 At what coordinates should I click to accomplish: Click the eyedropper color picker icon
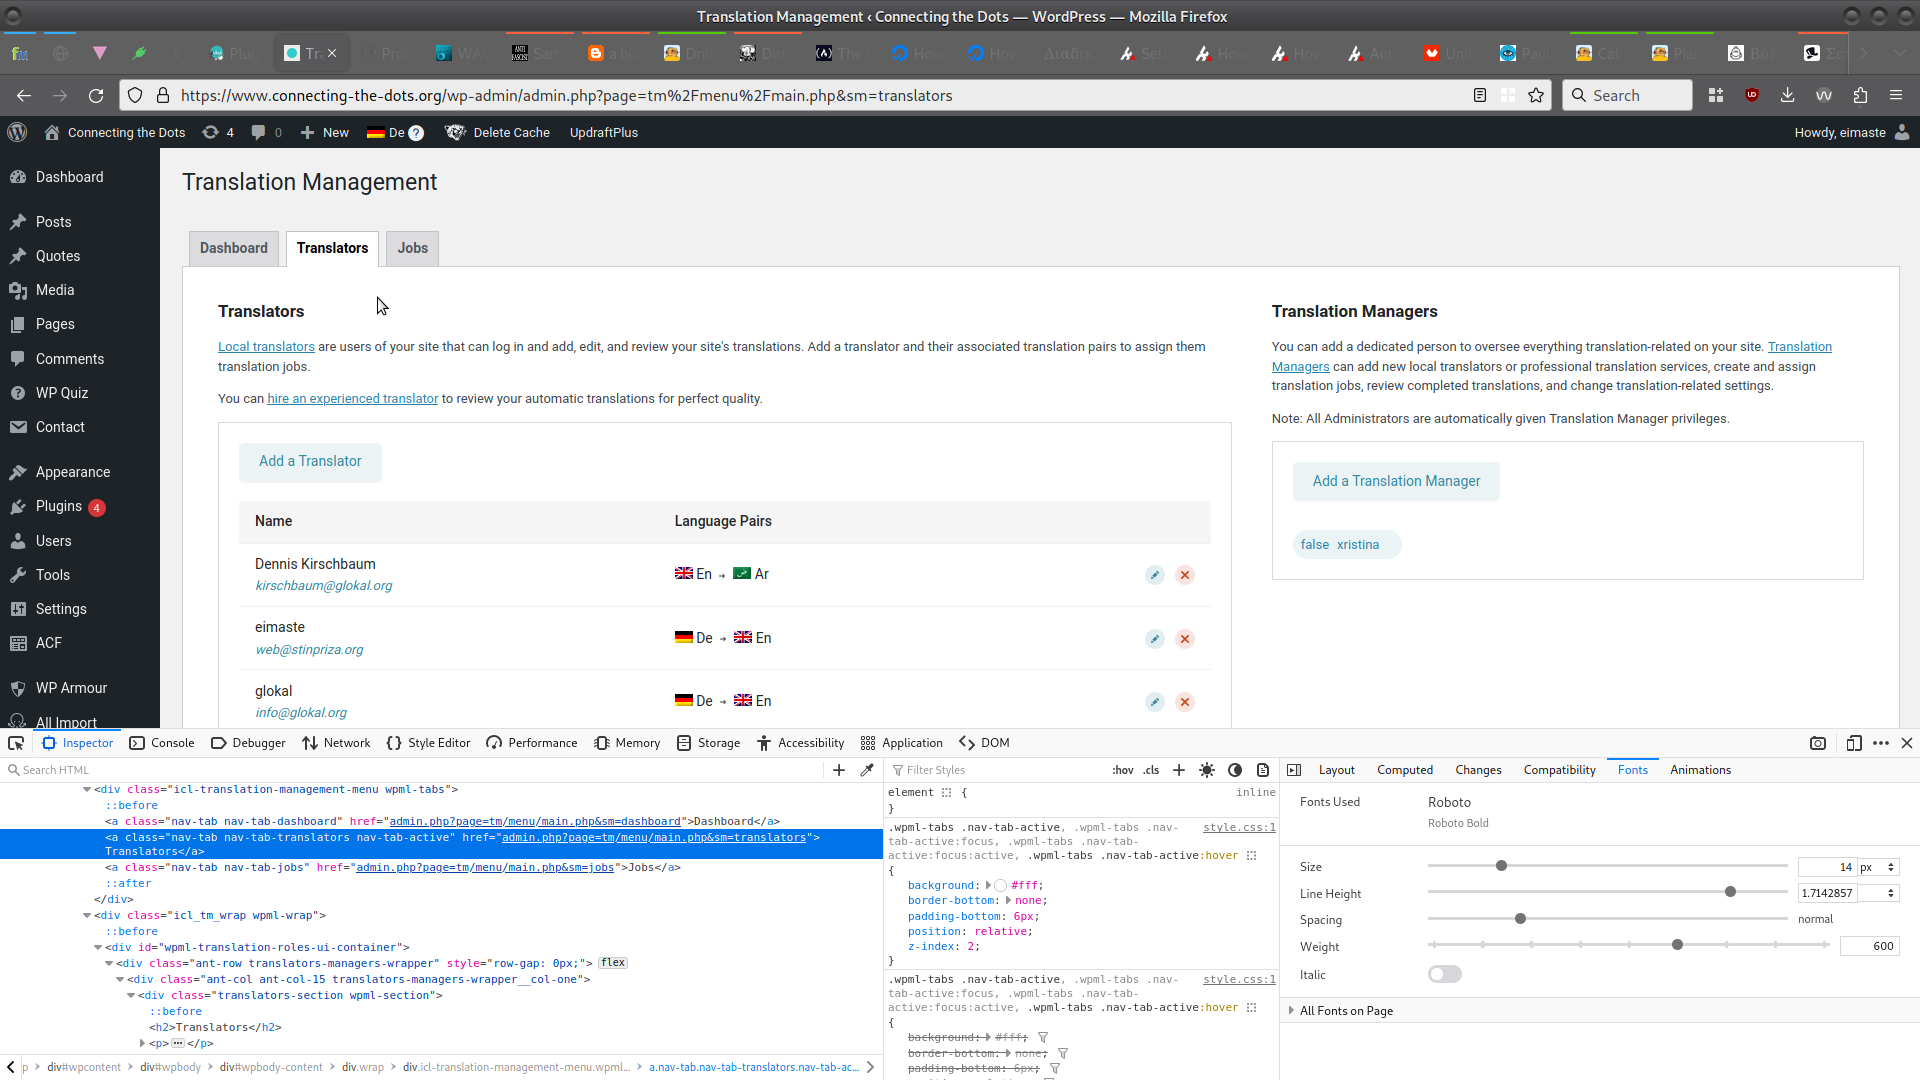click(x=867, y=770)
